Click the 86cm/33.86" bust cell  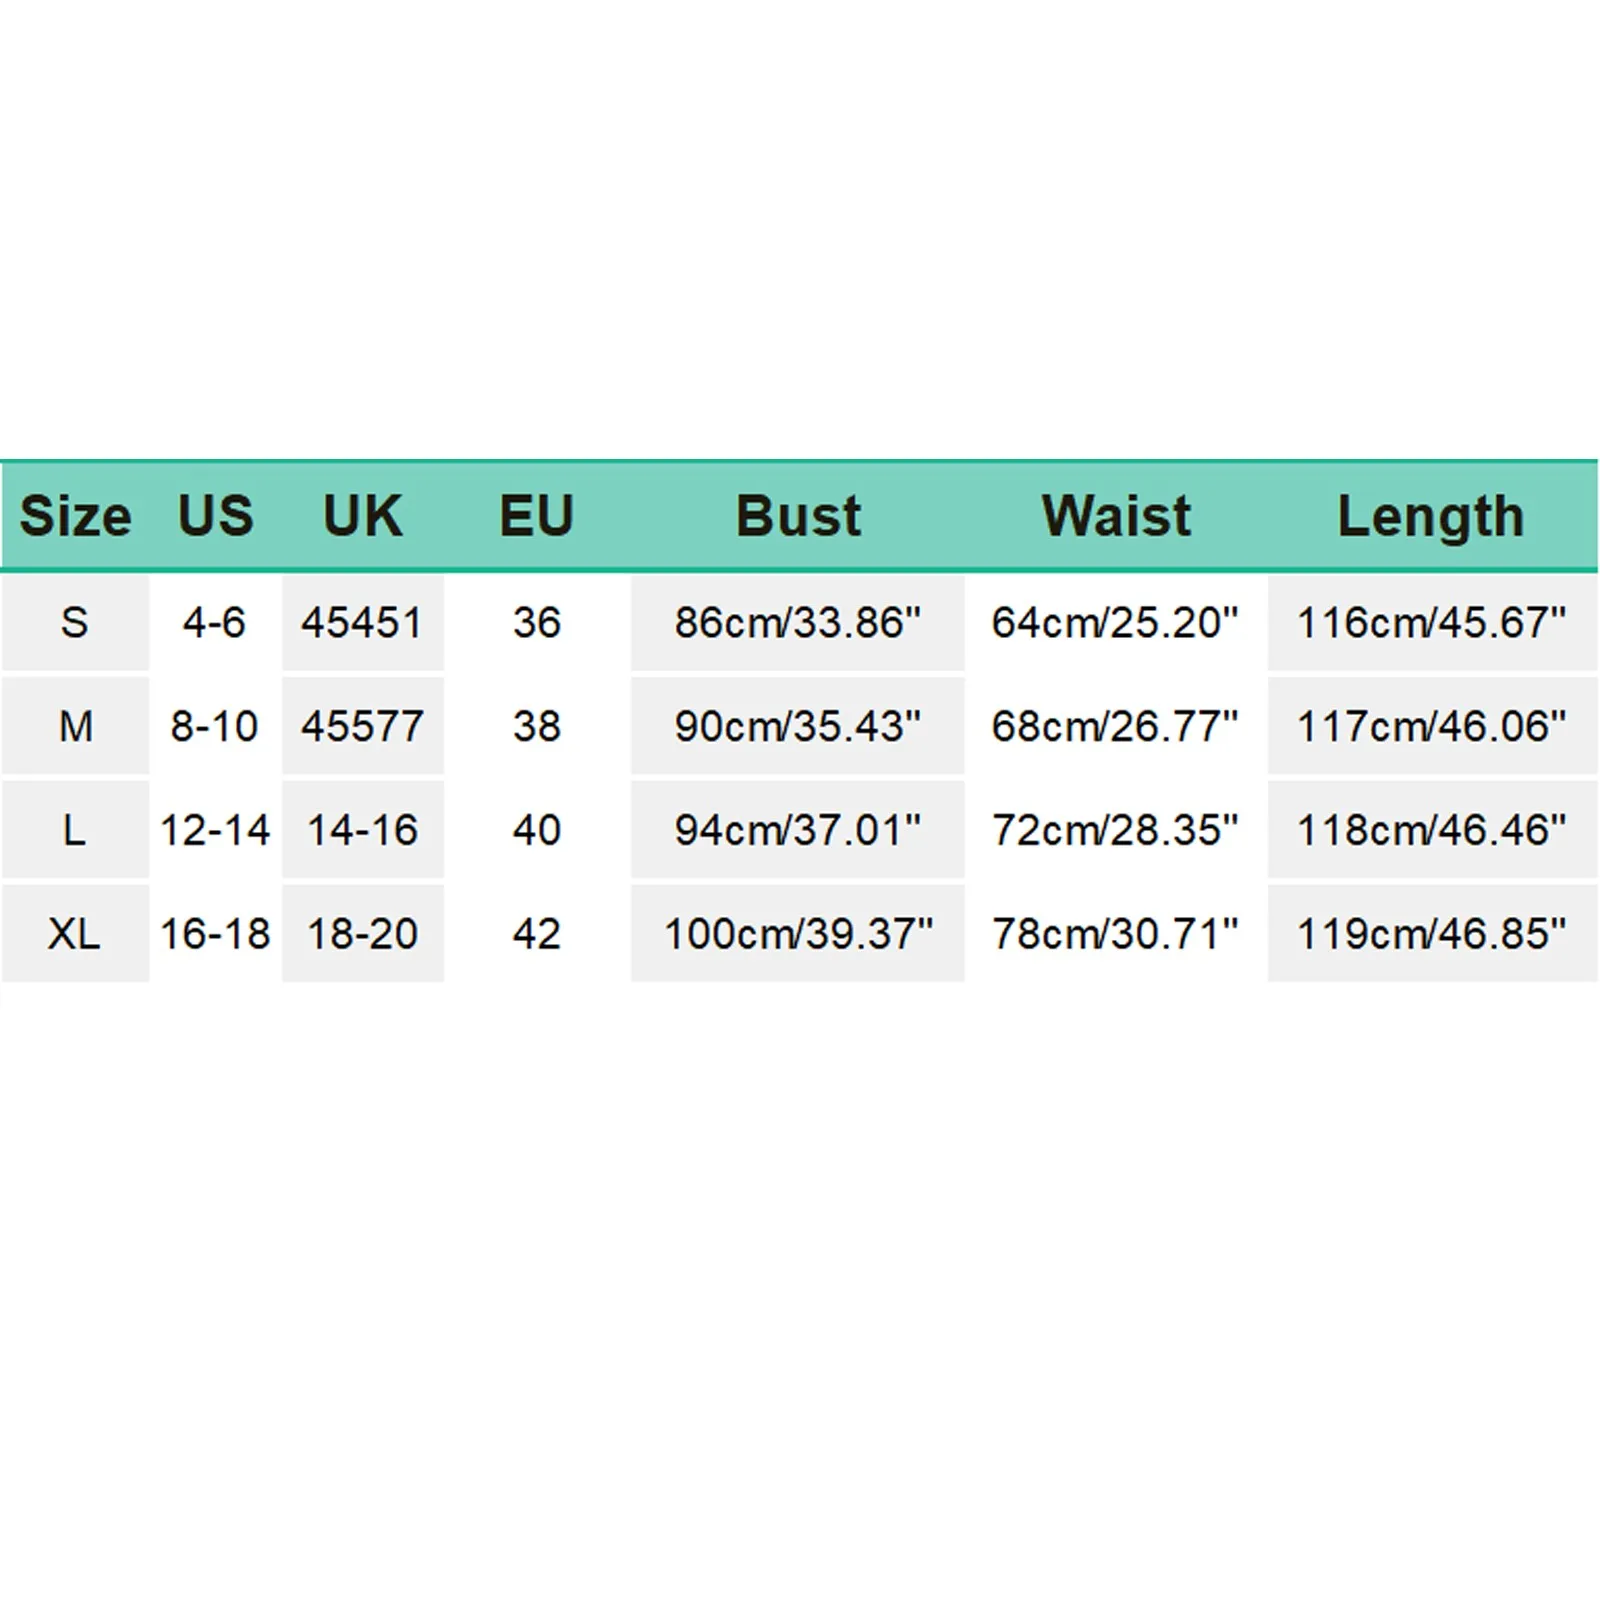pos(797,622)
